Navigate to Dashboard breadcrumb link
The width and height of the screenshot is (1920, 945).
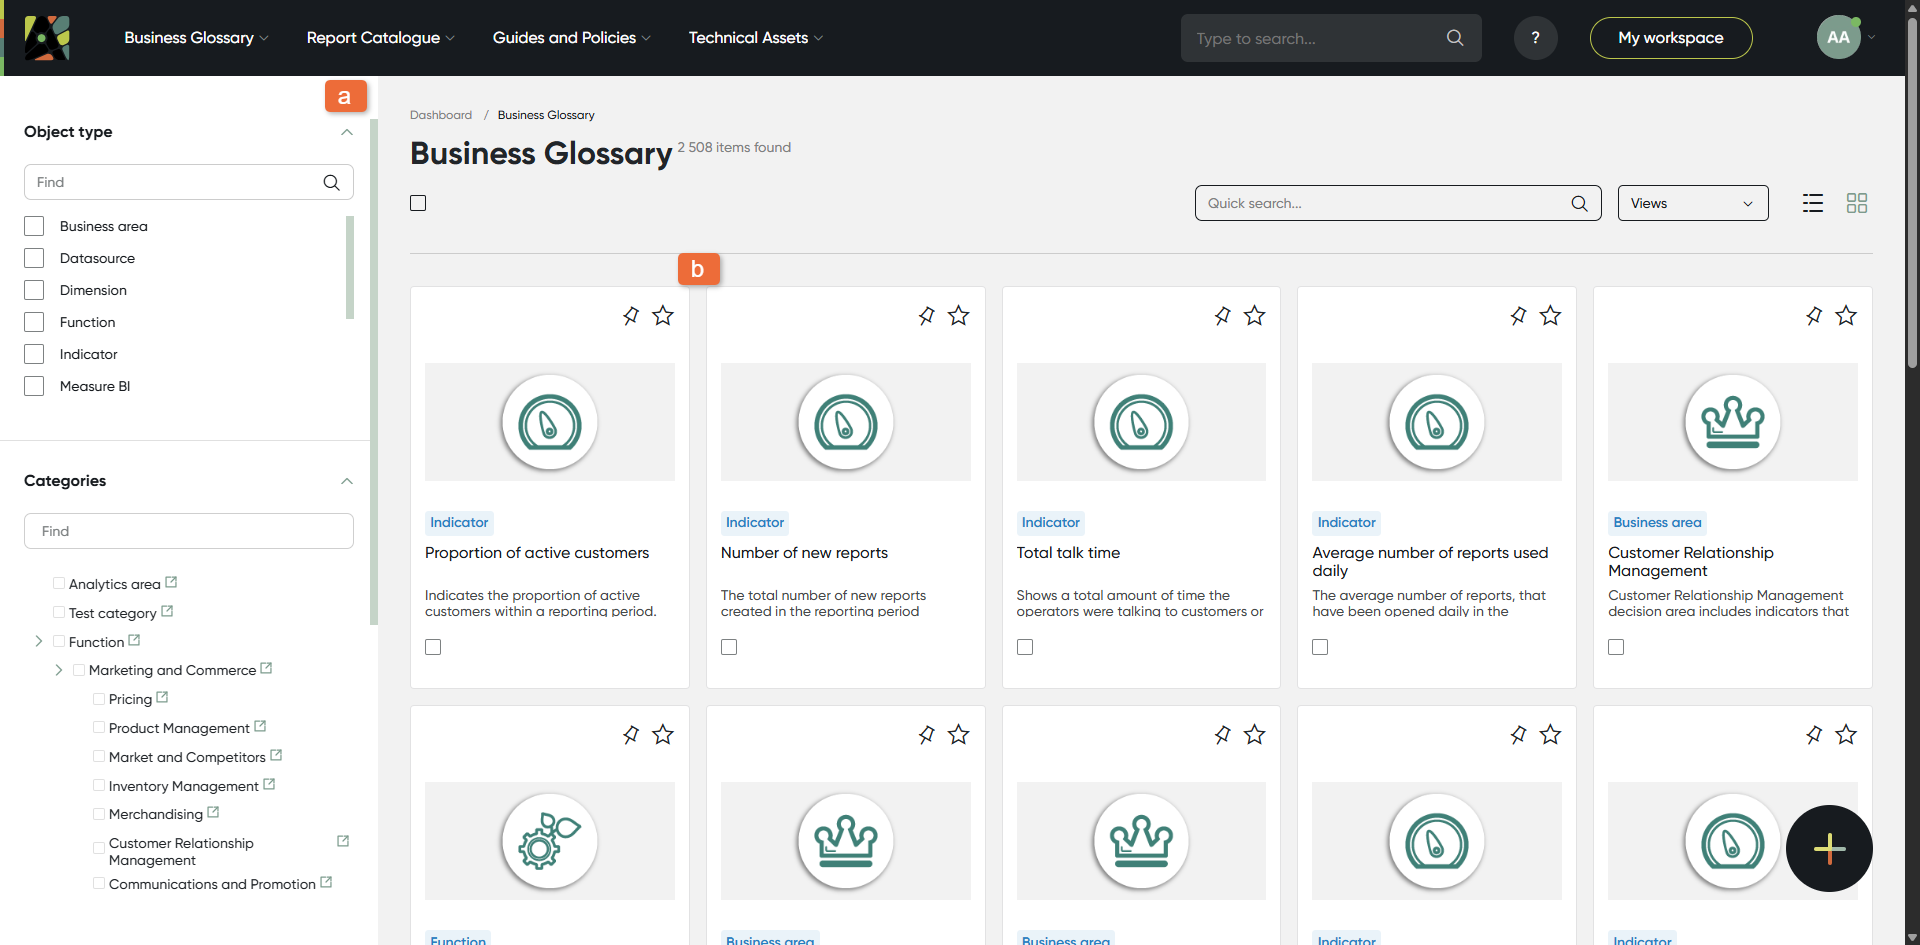440,115
